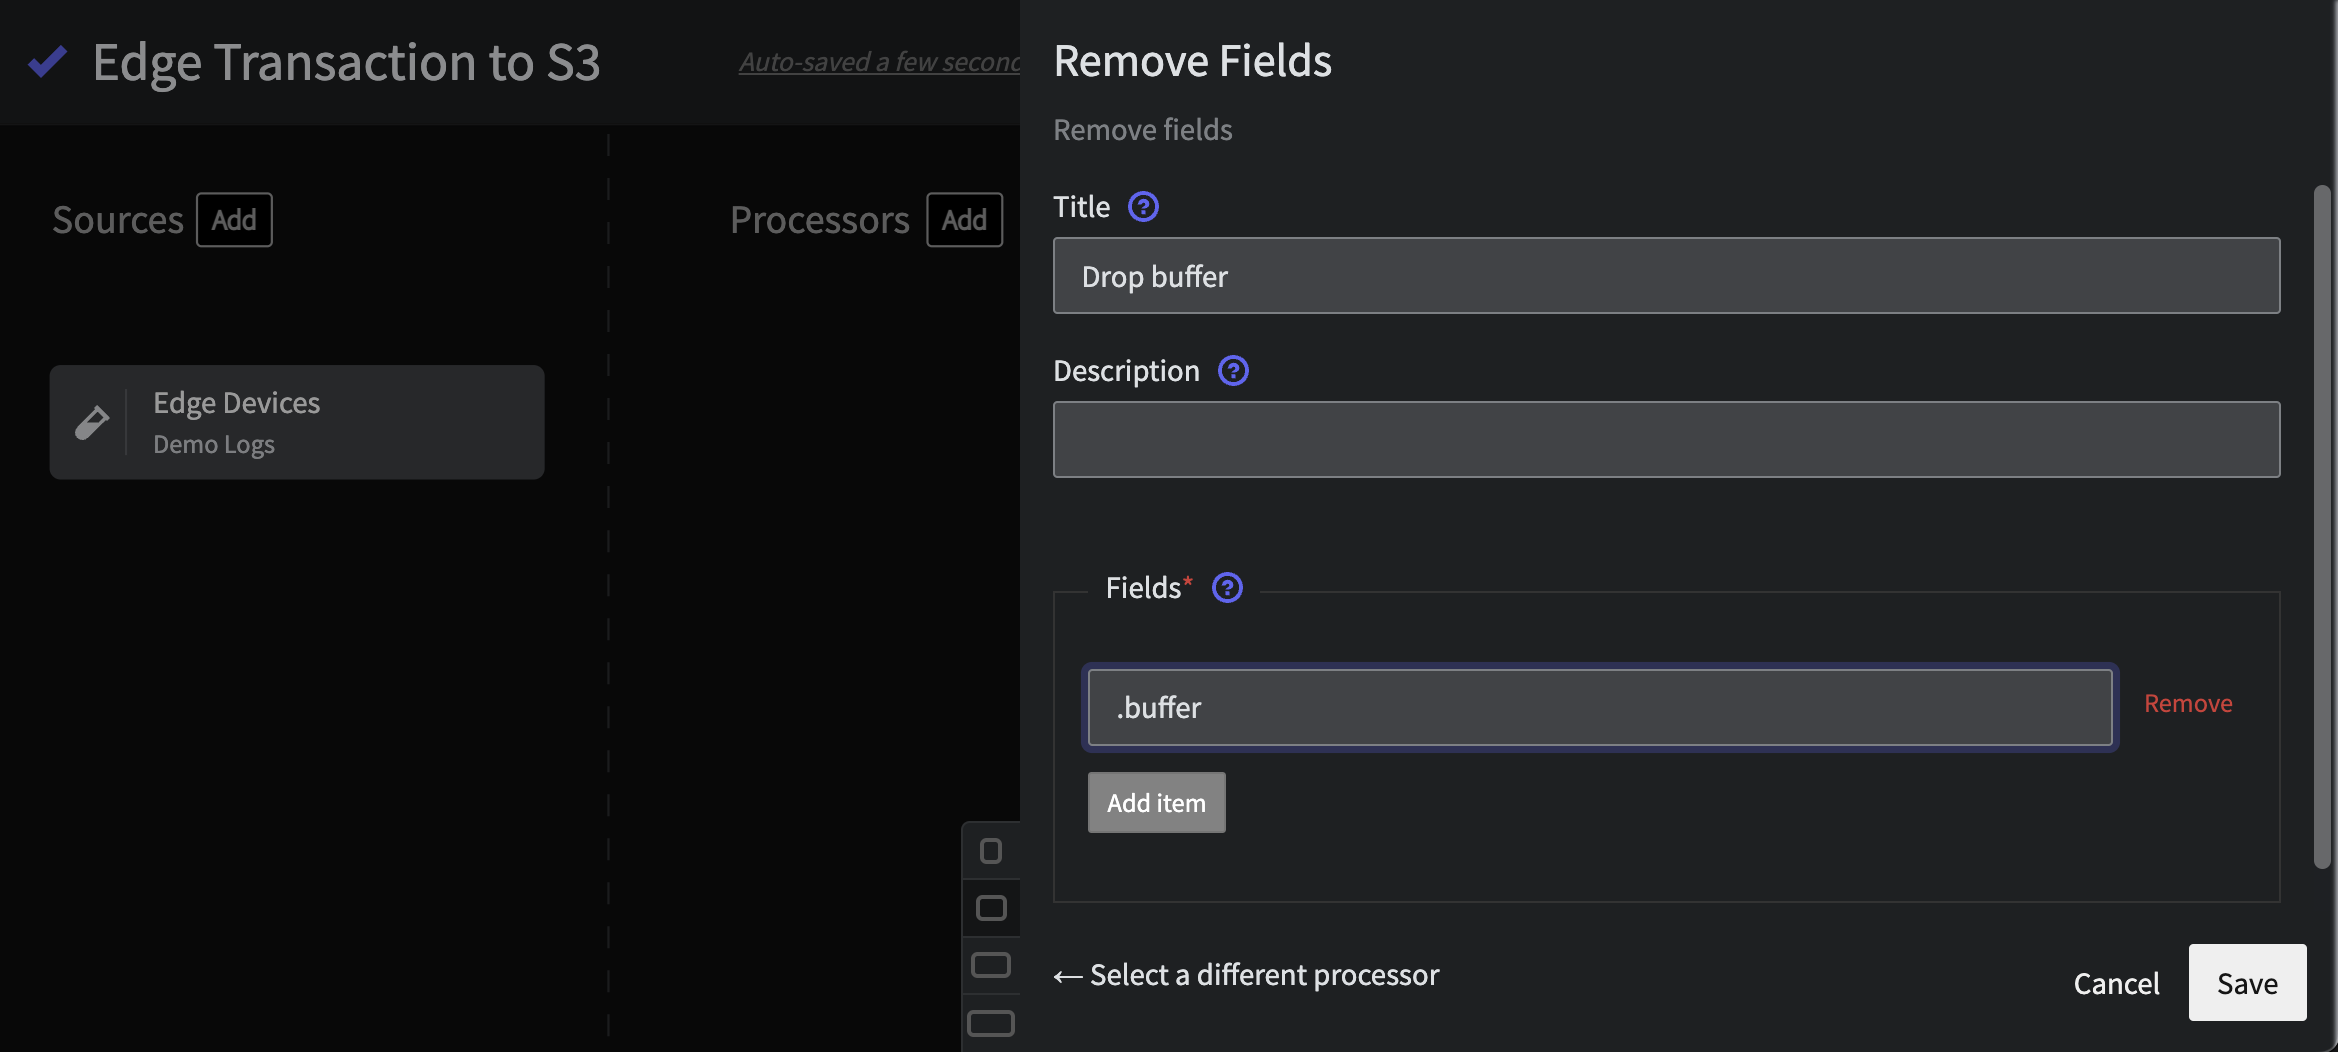Save the Remove Fields processor
2338x1052 pixels.
[x=2247, y=983]
